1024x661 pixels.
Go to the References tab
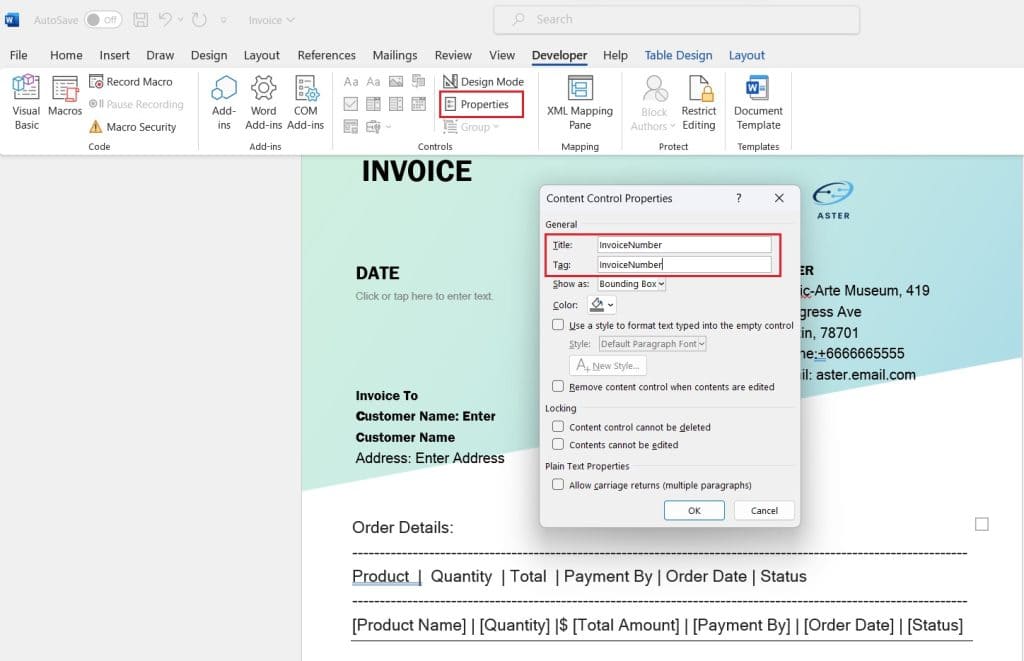[327, 56]
